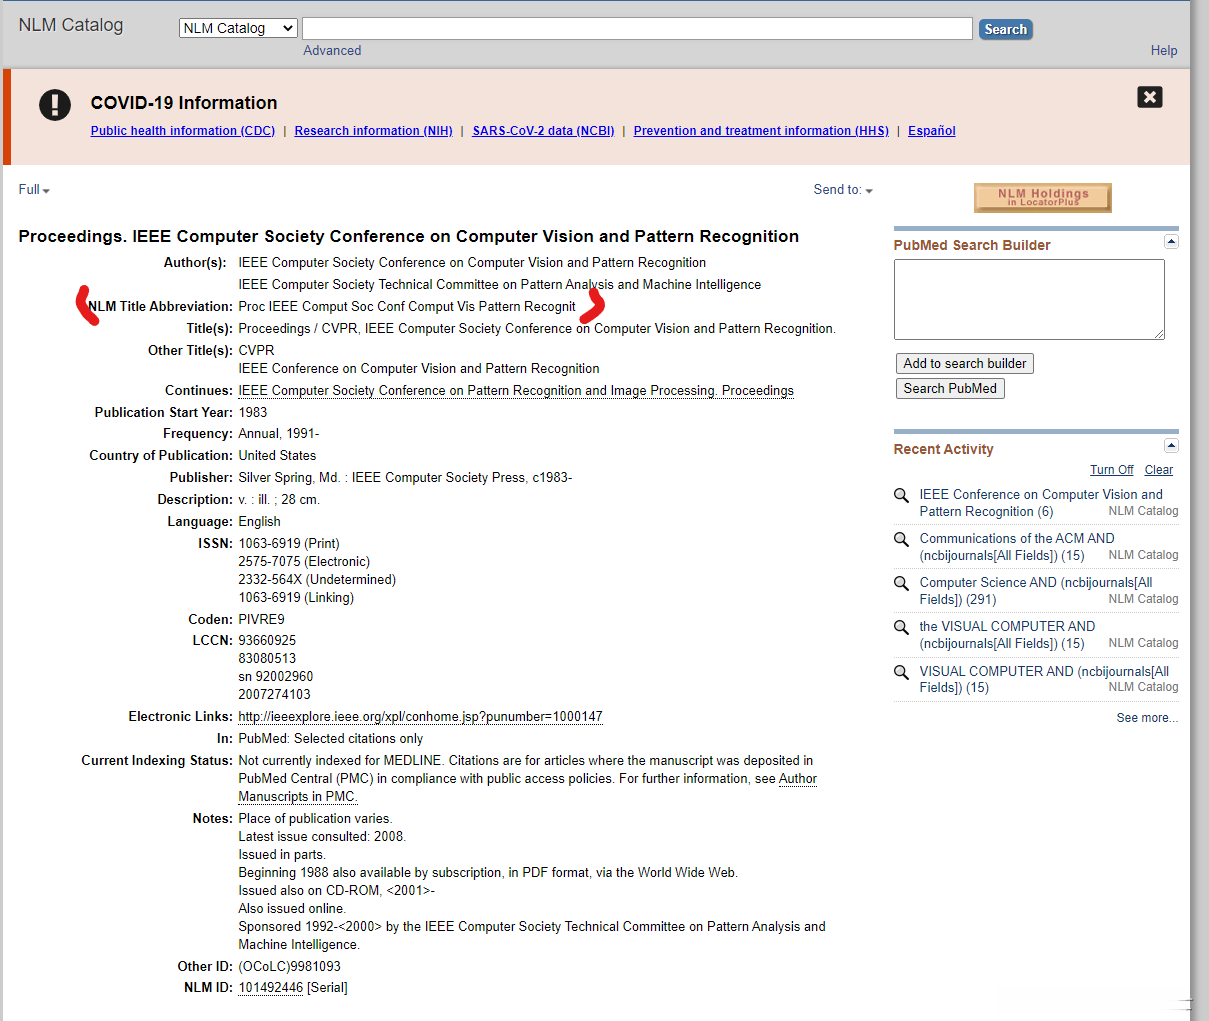Viewport: 1209px width, 1021px height.
Task: Click magnifier icon beside Computer Science AND search
Action: coord(901,584)
